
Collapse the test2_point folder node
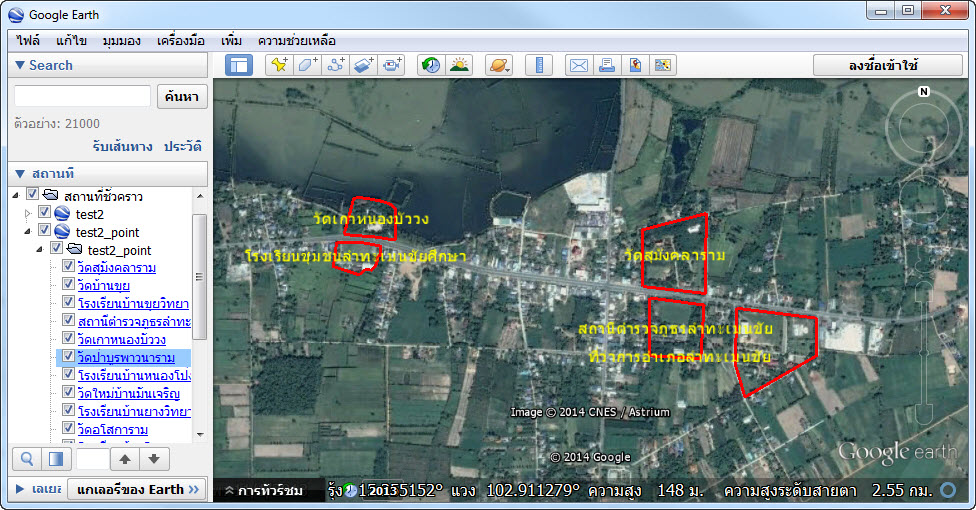(x=40, y=250)
